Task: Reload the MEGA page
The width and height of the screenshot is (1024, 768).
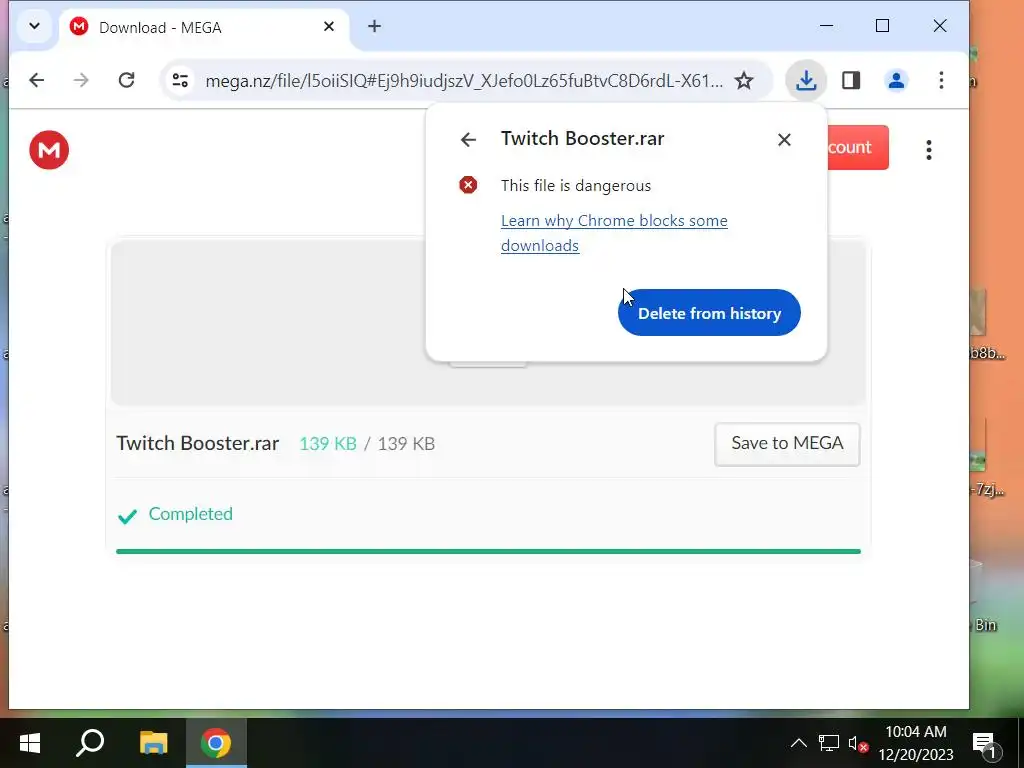Action: click(127, 80)
